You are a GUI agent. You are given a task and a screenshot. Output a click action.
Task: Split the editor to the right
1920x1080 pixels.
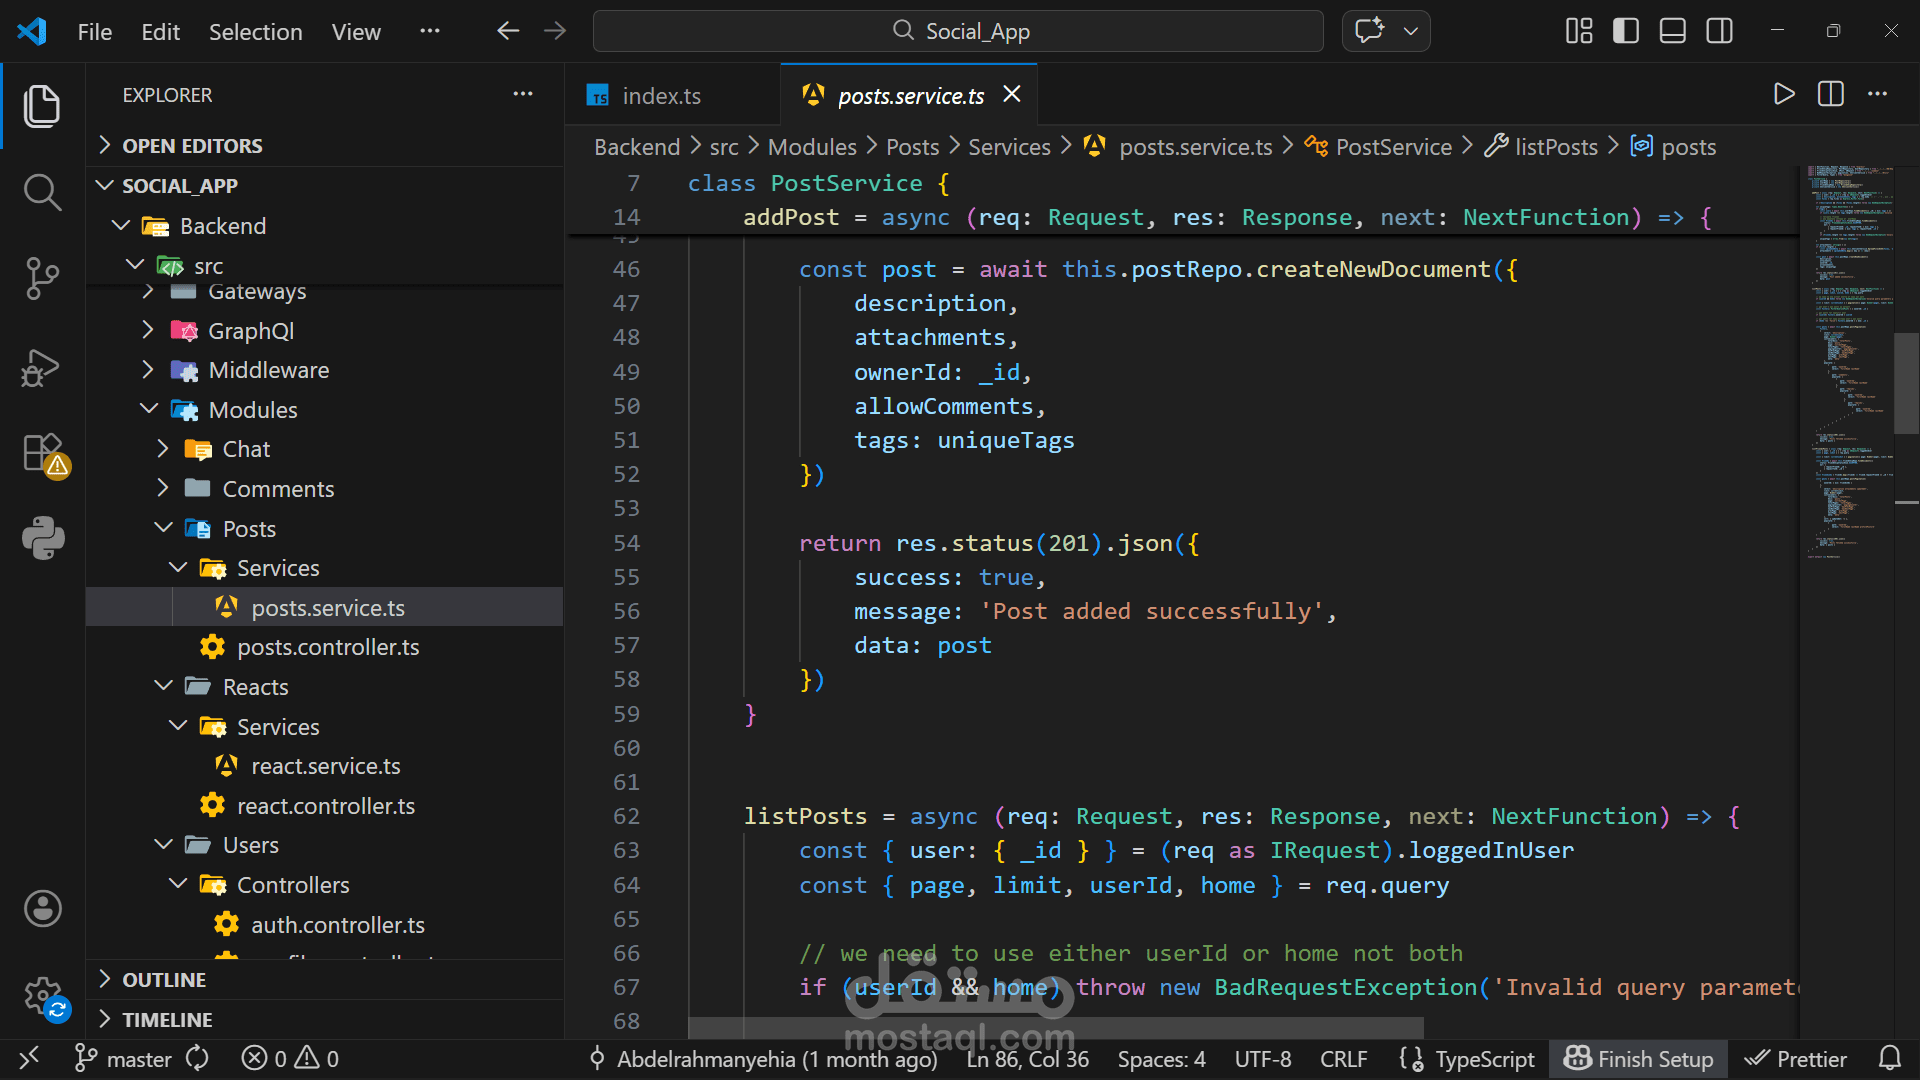tap(1831, 95)
